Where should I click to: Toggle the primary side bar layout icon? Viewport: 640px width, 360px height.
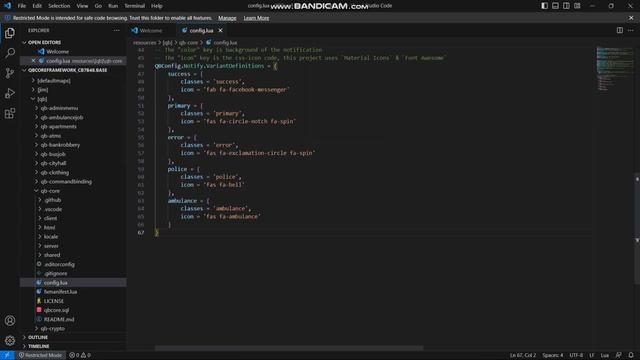[544, 6]
